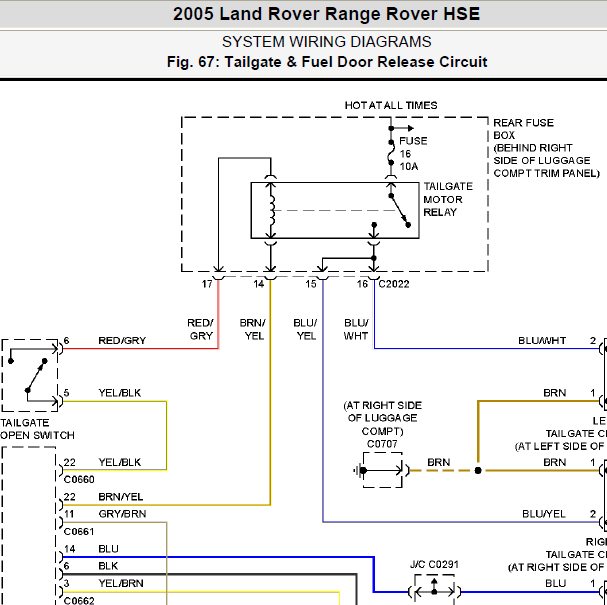
Task: Click connector pin number 14 under fuse box
Action: (x=259, y=284)
